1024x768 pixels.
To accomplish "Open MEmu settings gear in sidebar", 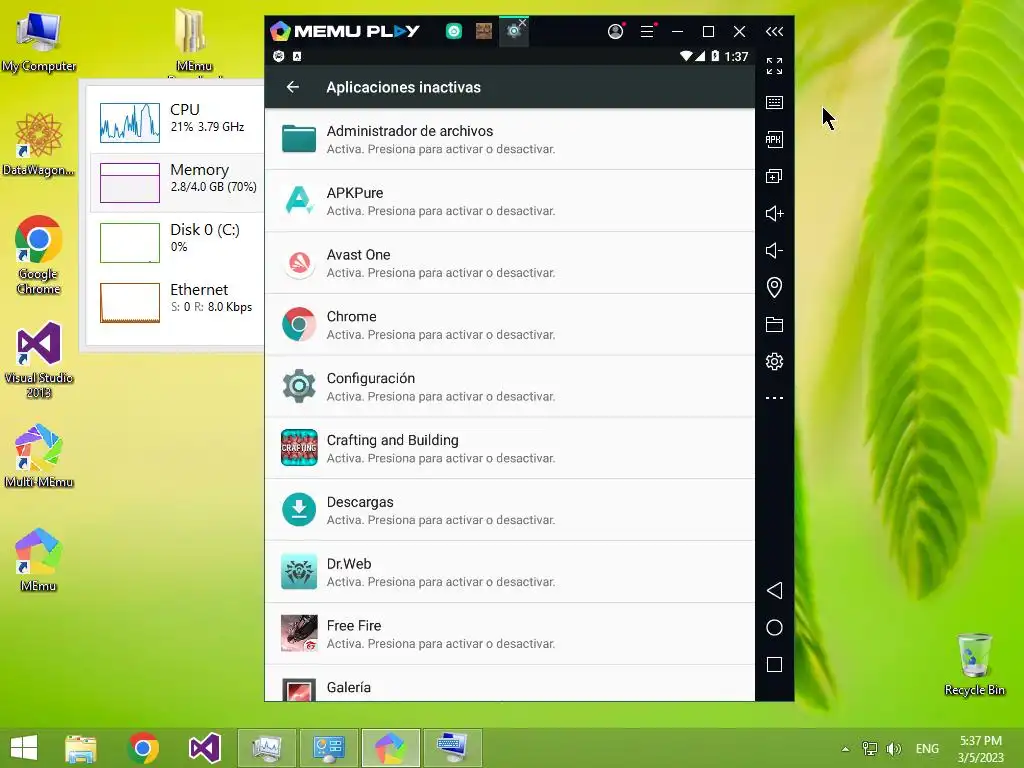I will point(774,361).
